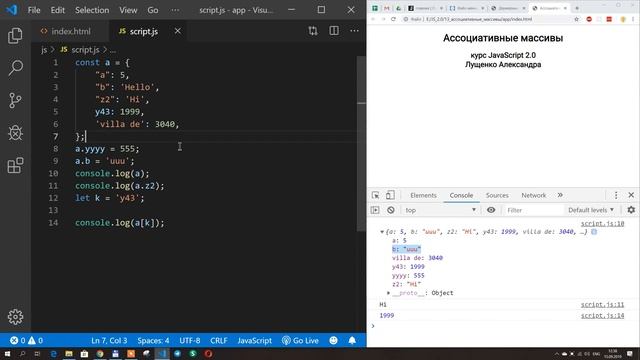Open the Go menu

coord(153,10)
